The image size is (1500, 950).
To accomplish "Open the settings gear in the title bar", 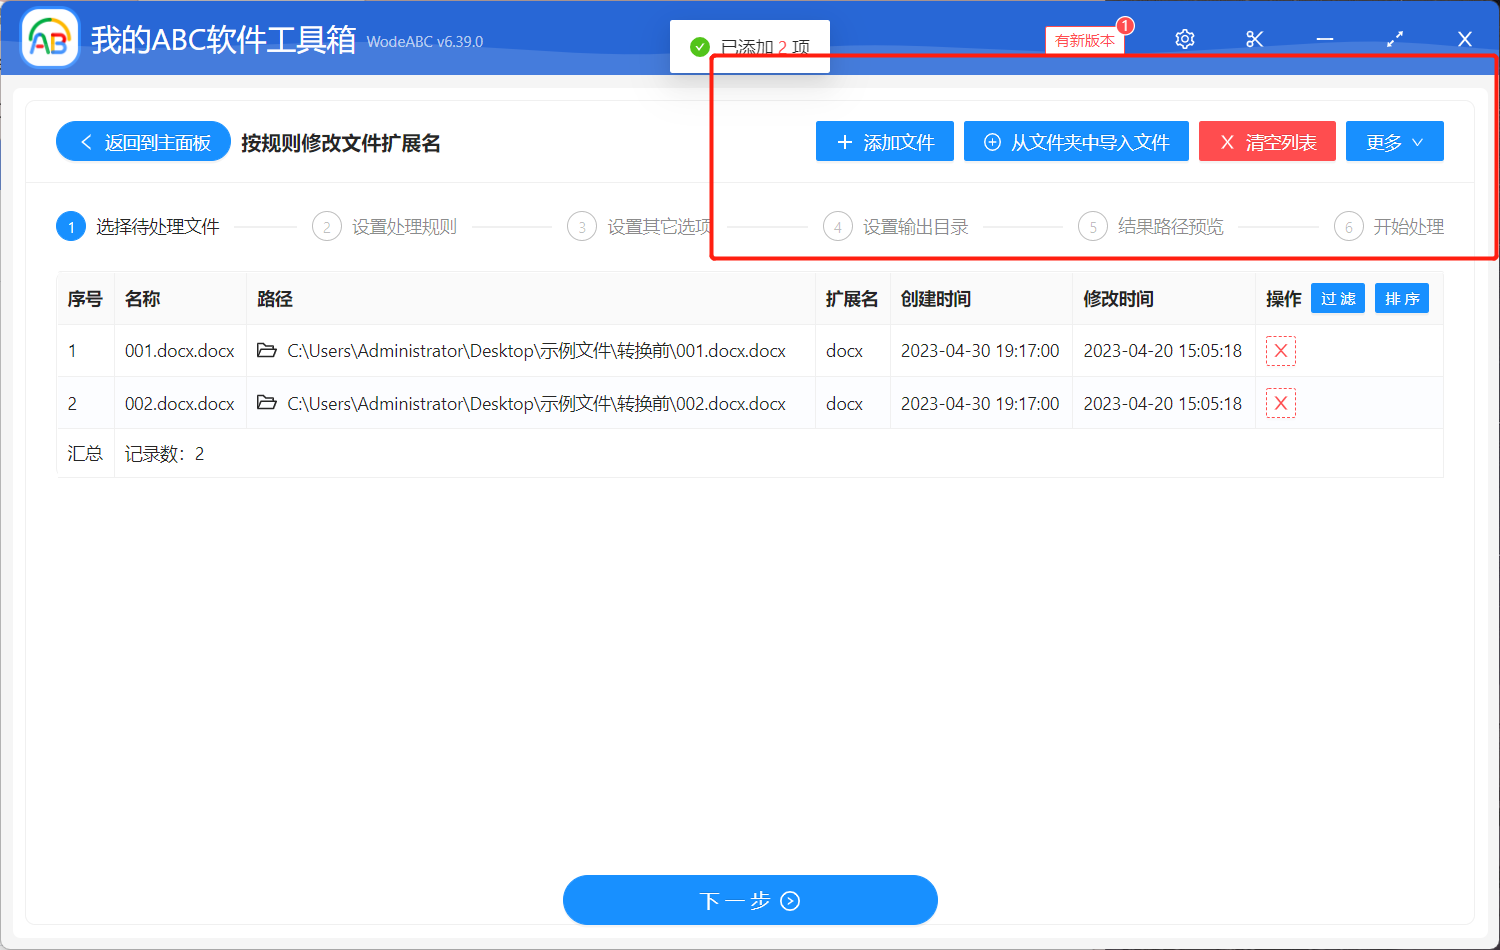I will (x=1184, y=39).
